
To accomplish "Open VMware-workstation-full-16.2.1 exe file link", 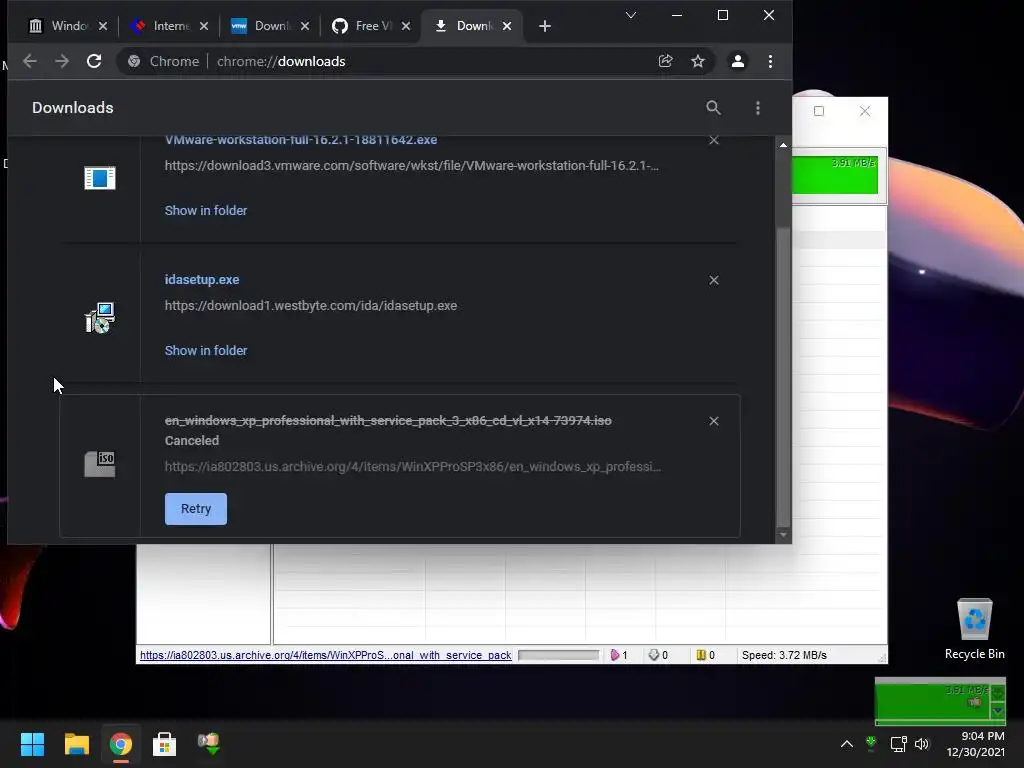I will point(301,140).
